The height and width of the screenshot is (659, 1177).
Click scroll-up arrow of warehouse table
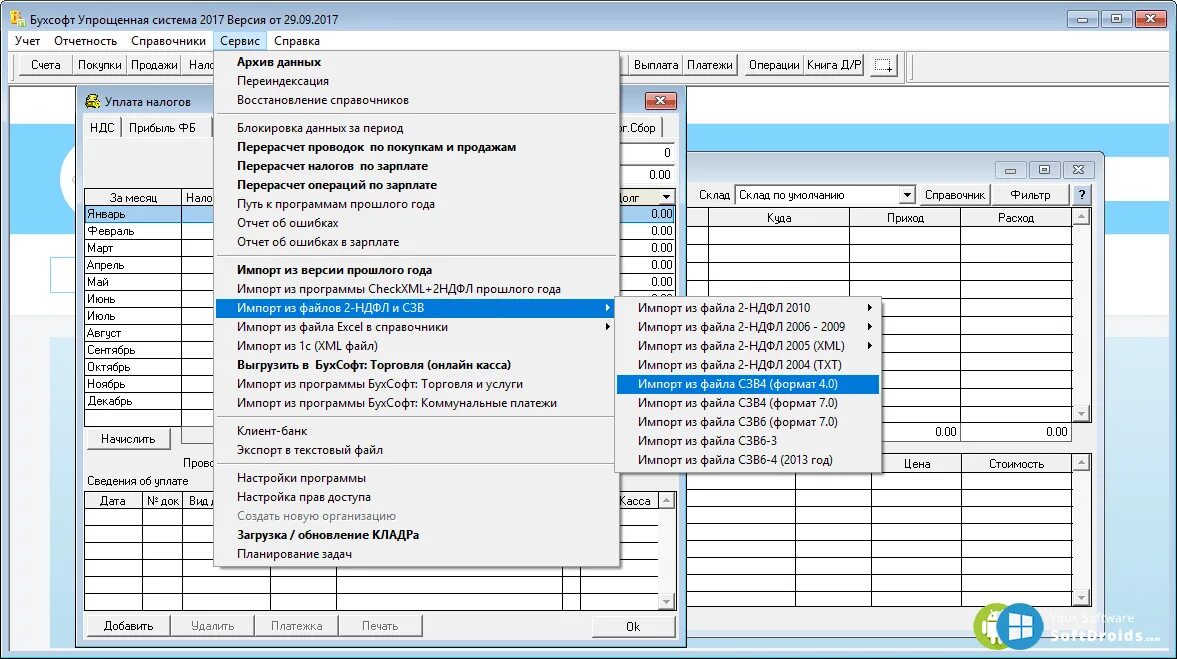click(x=1081, y=217)
